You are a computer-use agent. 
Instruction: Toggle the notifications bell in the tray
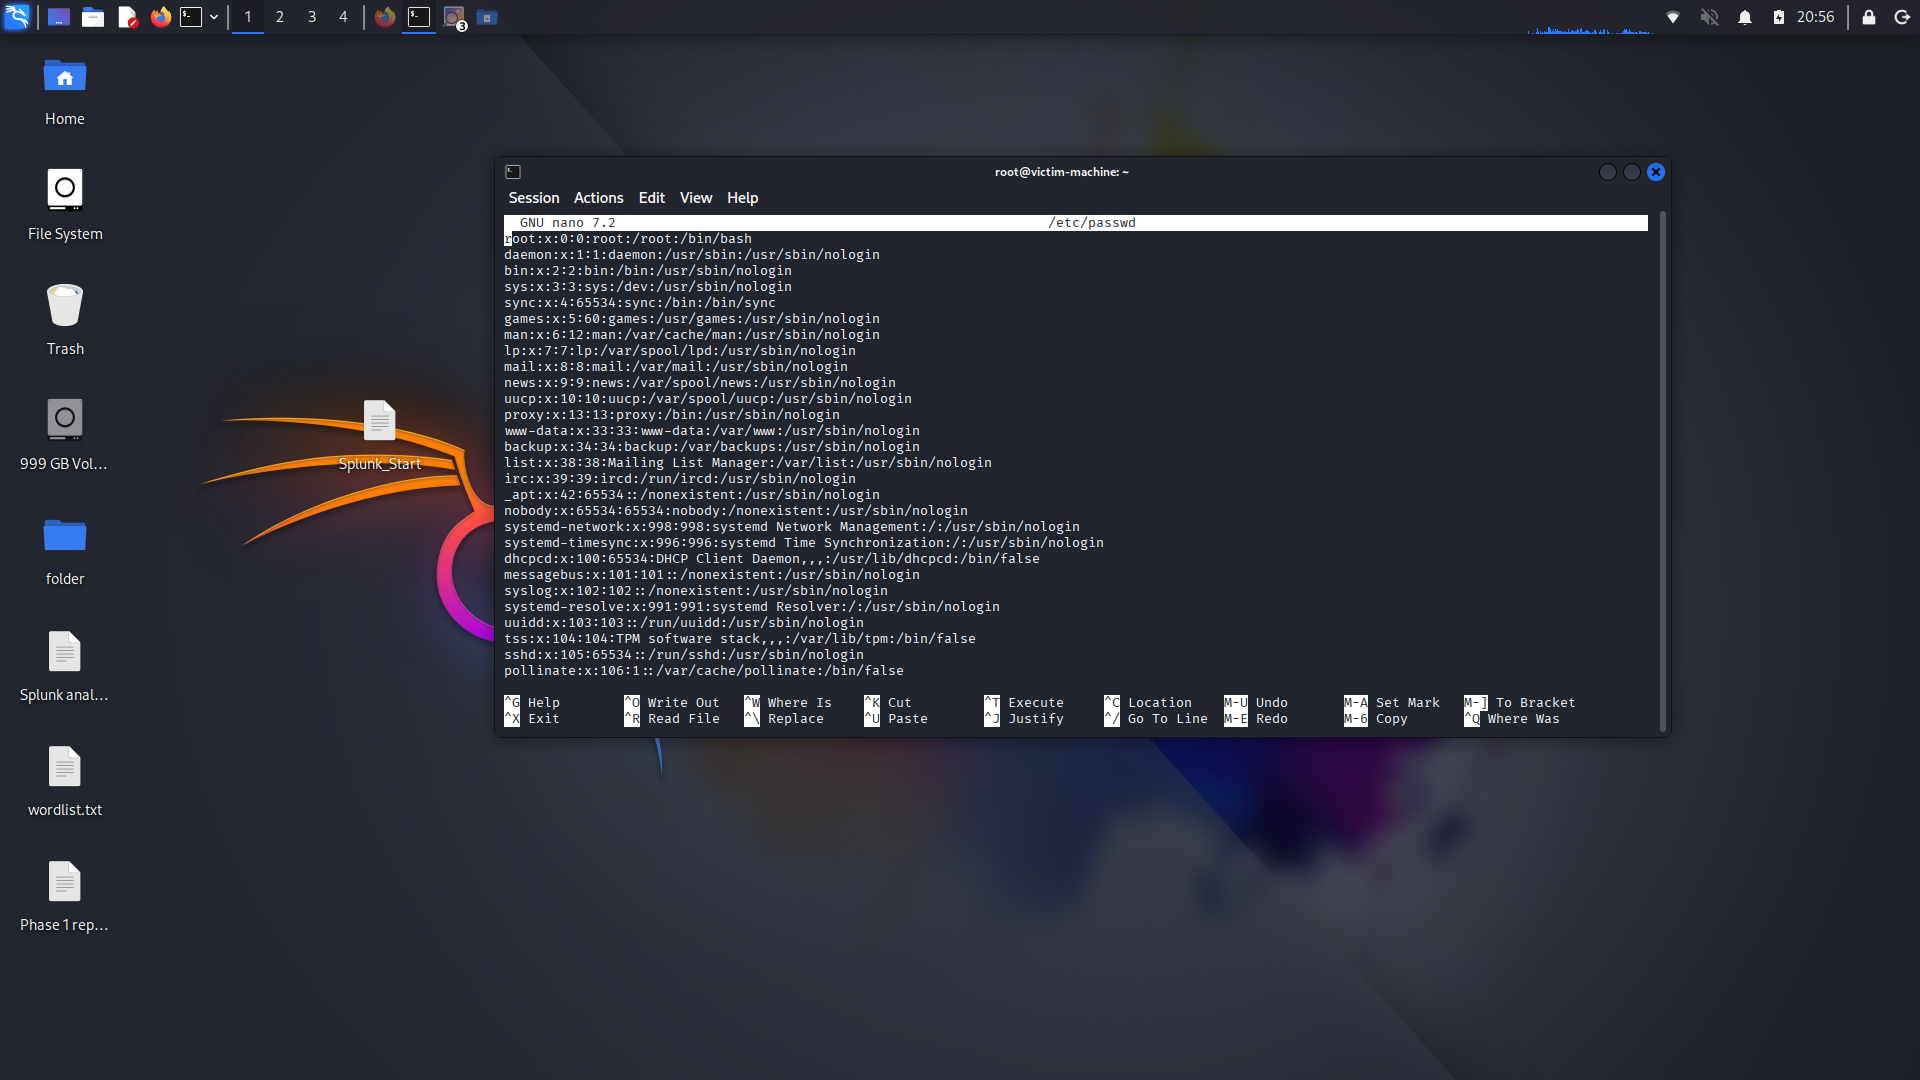point(1745,17)
